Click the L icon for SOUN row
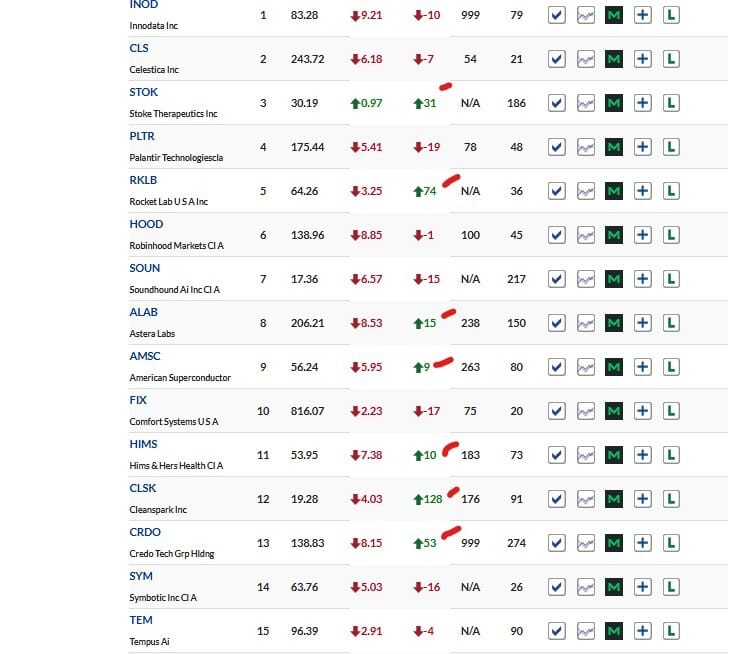The image size is (753, 654). click(x=671, y=279)
